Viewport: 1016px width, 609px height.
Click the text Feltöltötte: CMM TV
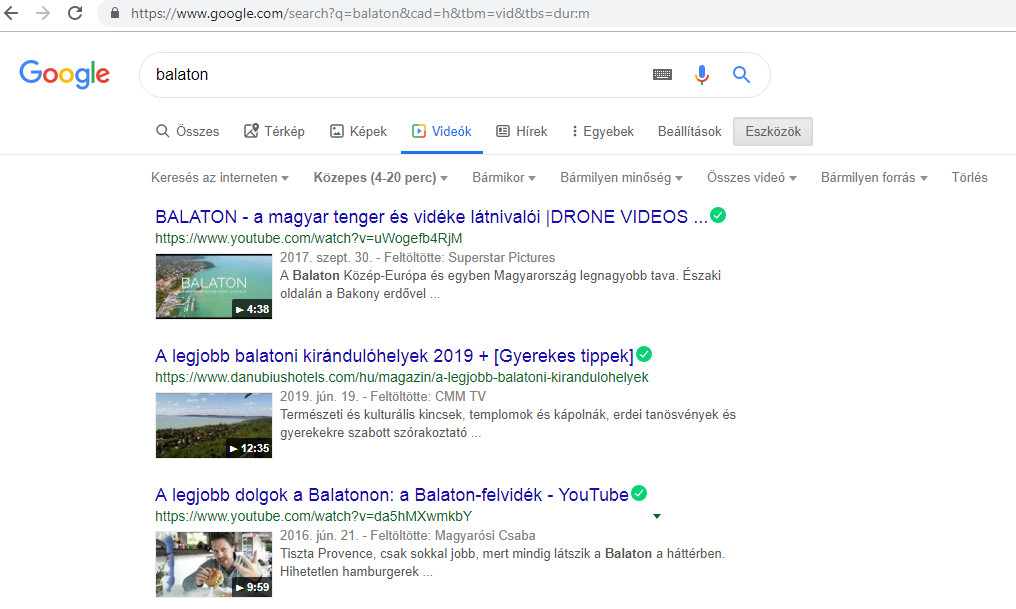tap(428, 396)
